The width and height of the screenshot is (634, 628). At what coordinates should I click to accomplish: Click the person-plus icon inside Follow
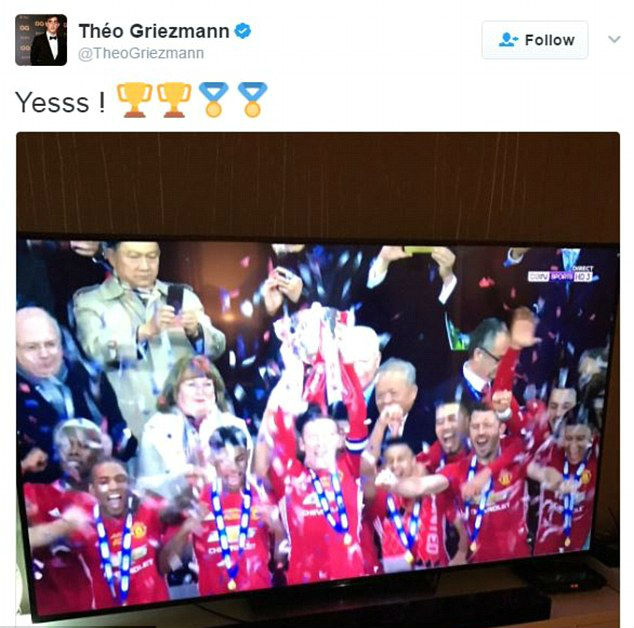pos(508,40)
